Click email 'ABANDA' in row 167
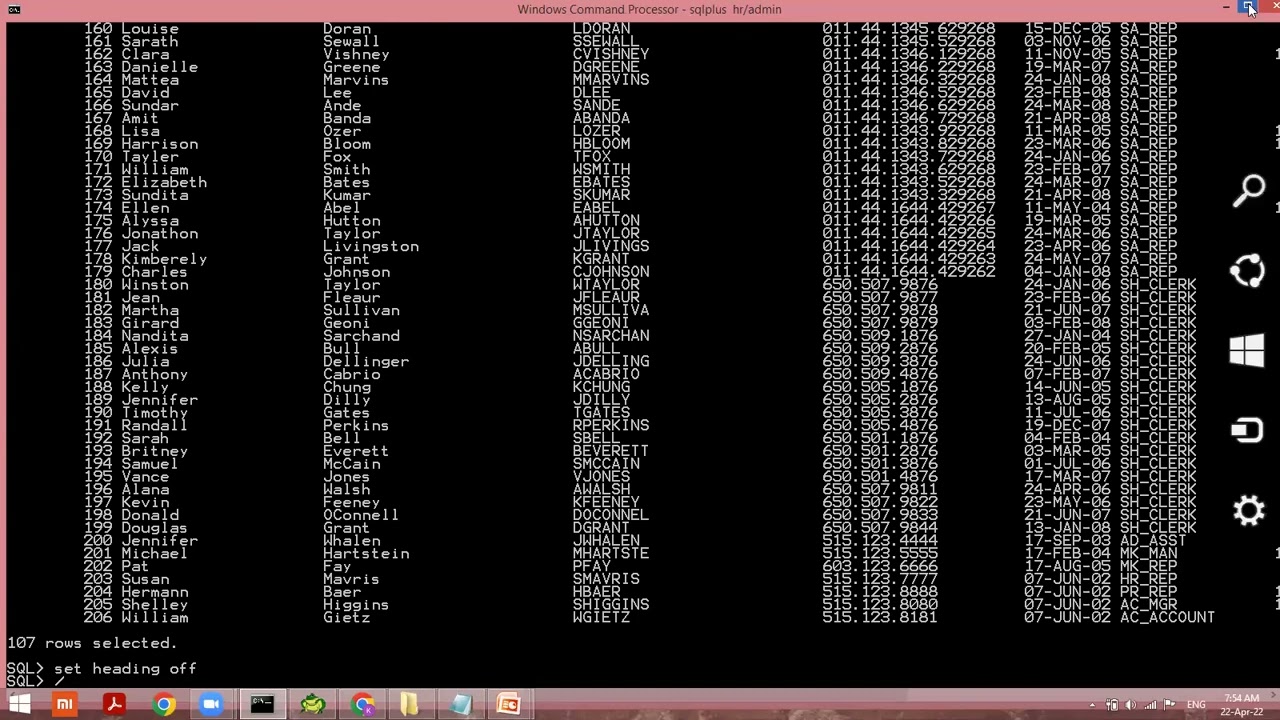 pyautogui.click(x=601, y=118)
